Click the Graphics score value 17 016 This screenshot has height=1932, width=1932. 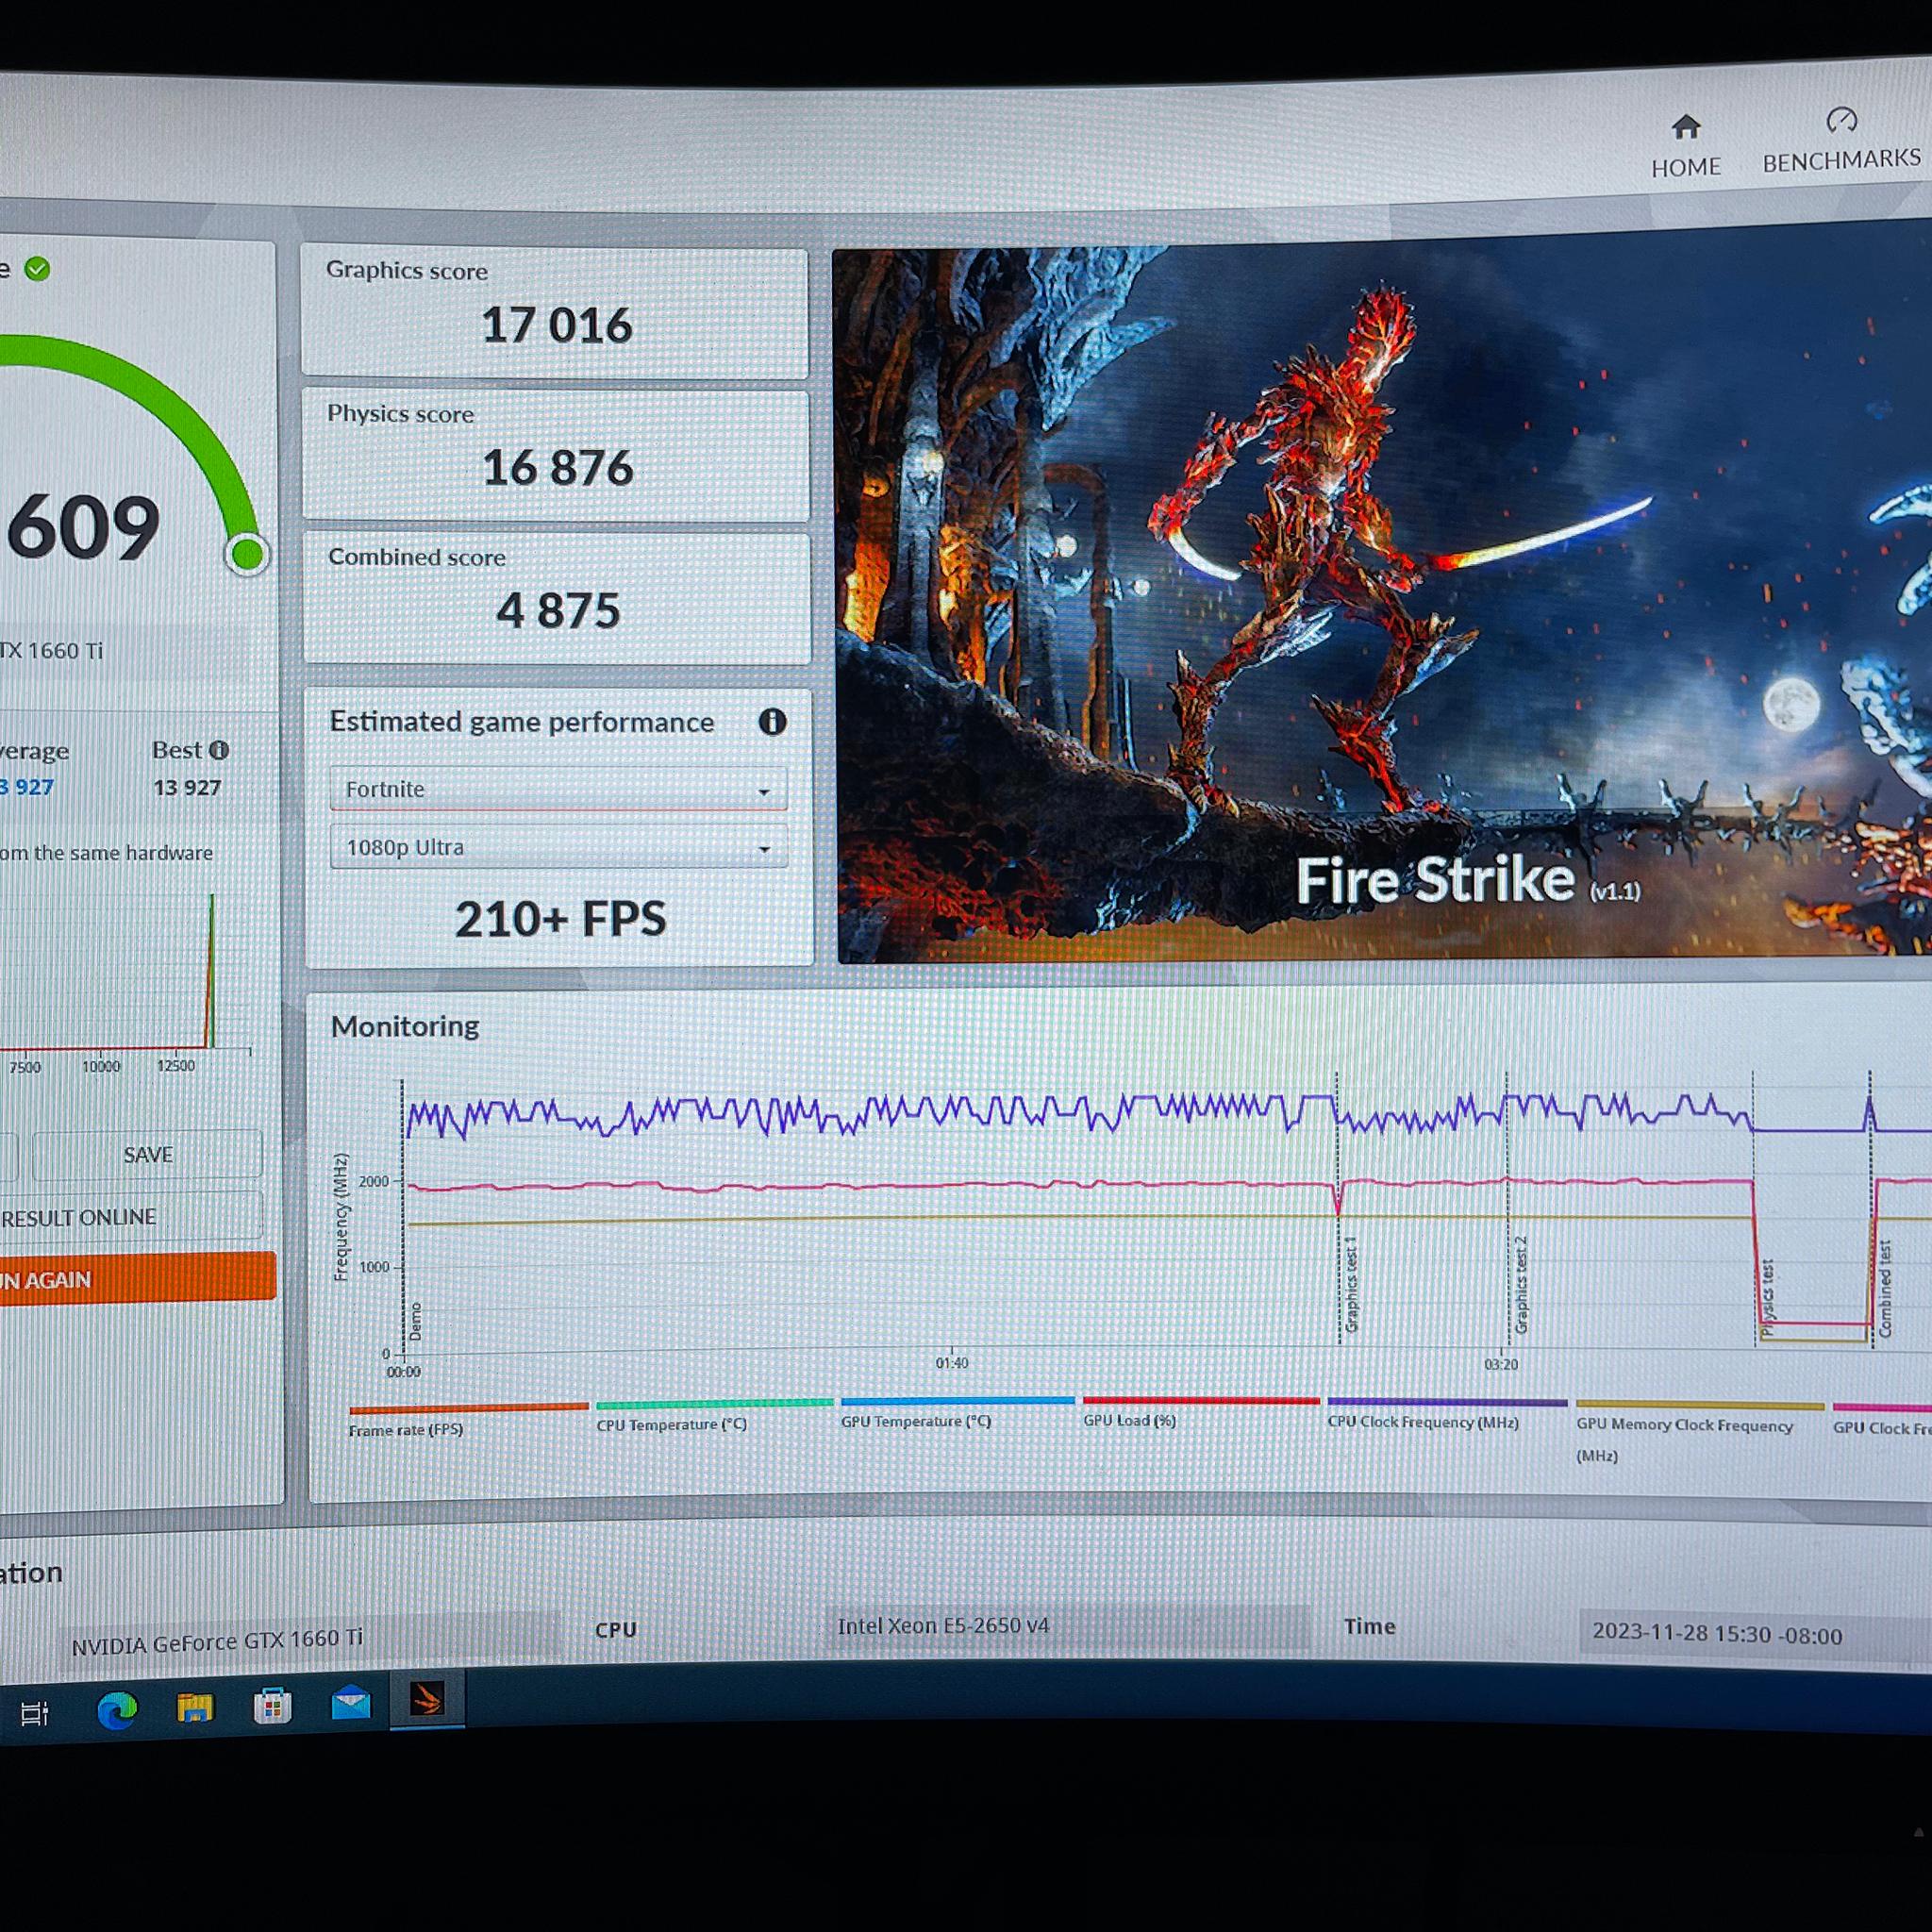click(x=557, y=326)
